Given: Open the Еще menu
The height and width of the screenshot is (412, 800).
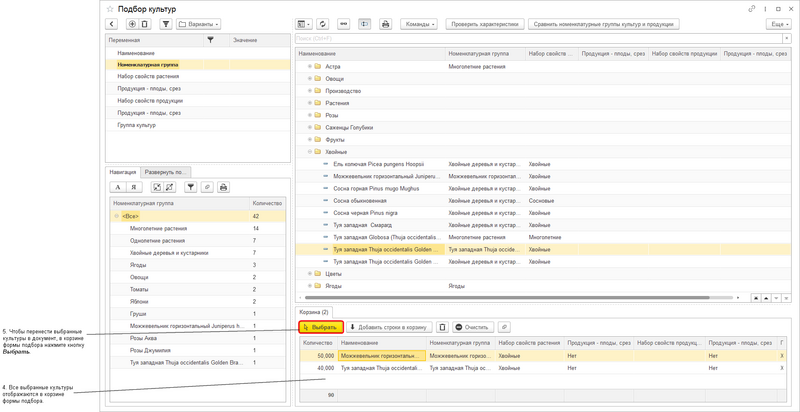Looking at the screenshot, I should coord(779,24).
